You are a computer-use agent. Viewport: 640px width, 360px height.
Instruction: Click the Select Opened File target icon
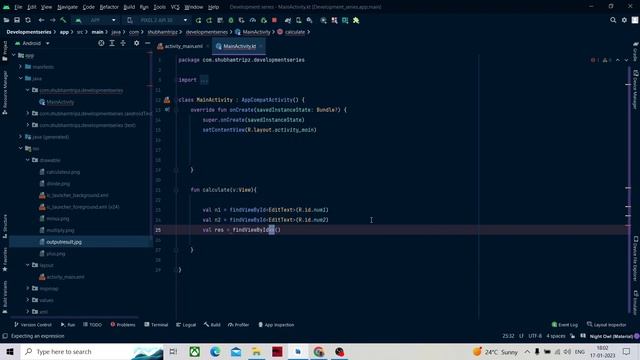coord(101,43)
